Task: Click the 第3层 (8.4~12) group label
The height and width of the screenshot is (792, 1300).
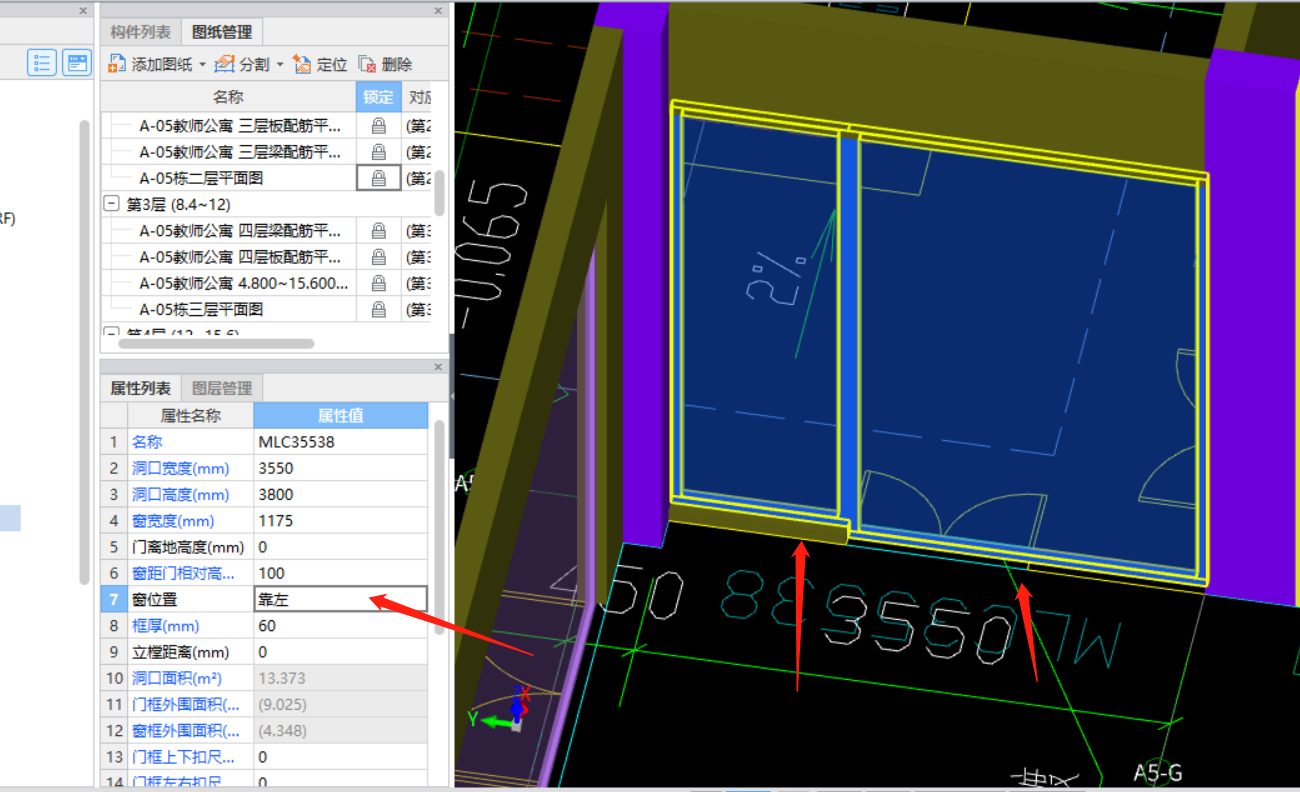Action: (178, 204)
